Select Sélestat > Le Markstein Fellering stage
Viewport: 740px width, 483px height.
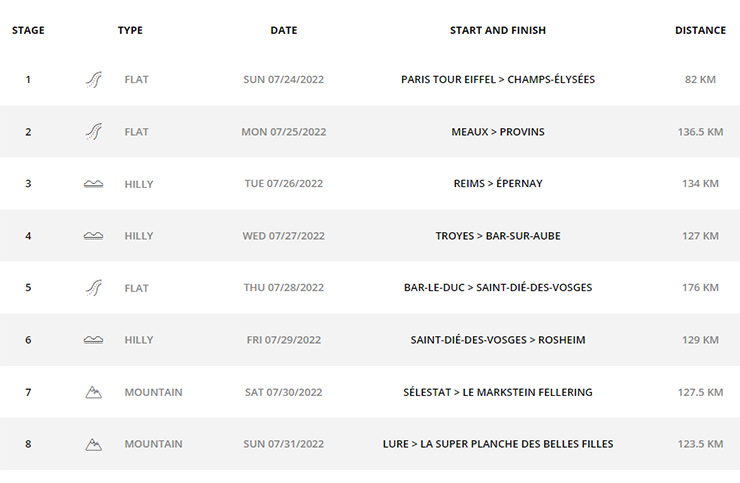[x=498, y=392]
